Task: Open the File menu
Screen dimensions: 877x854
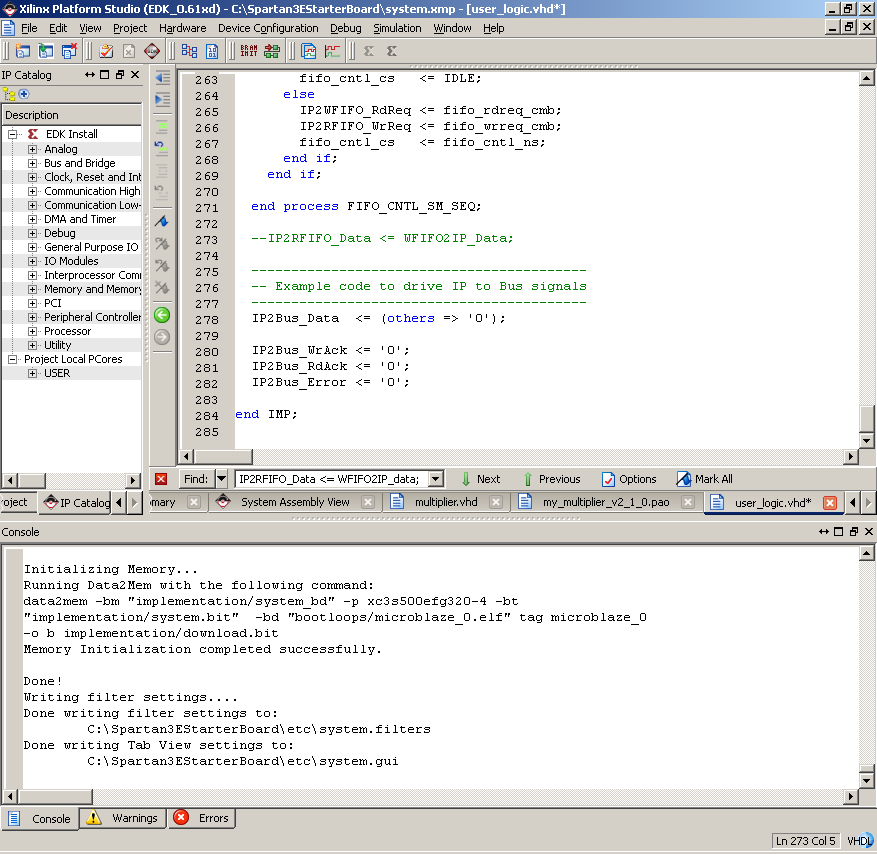Action: (x=29, y=28)
